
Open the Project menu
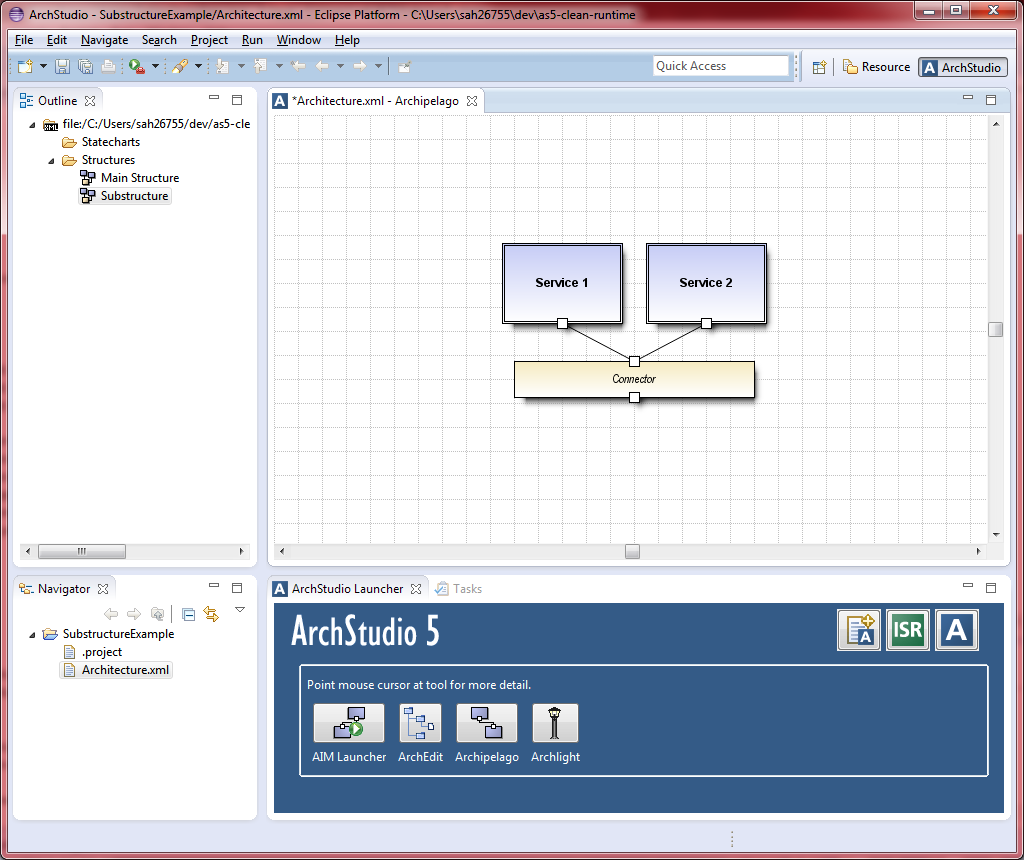tap(209, 40)
